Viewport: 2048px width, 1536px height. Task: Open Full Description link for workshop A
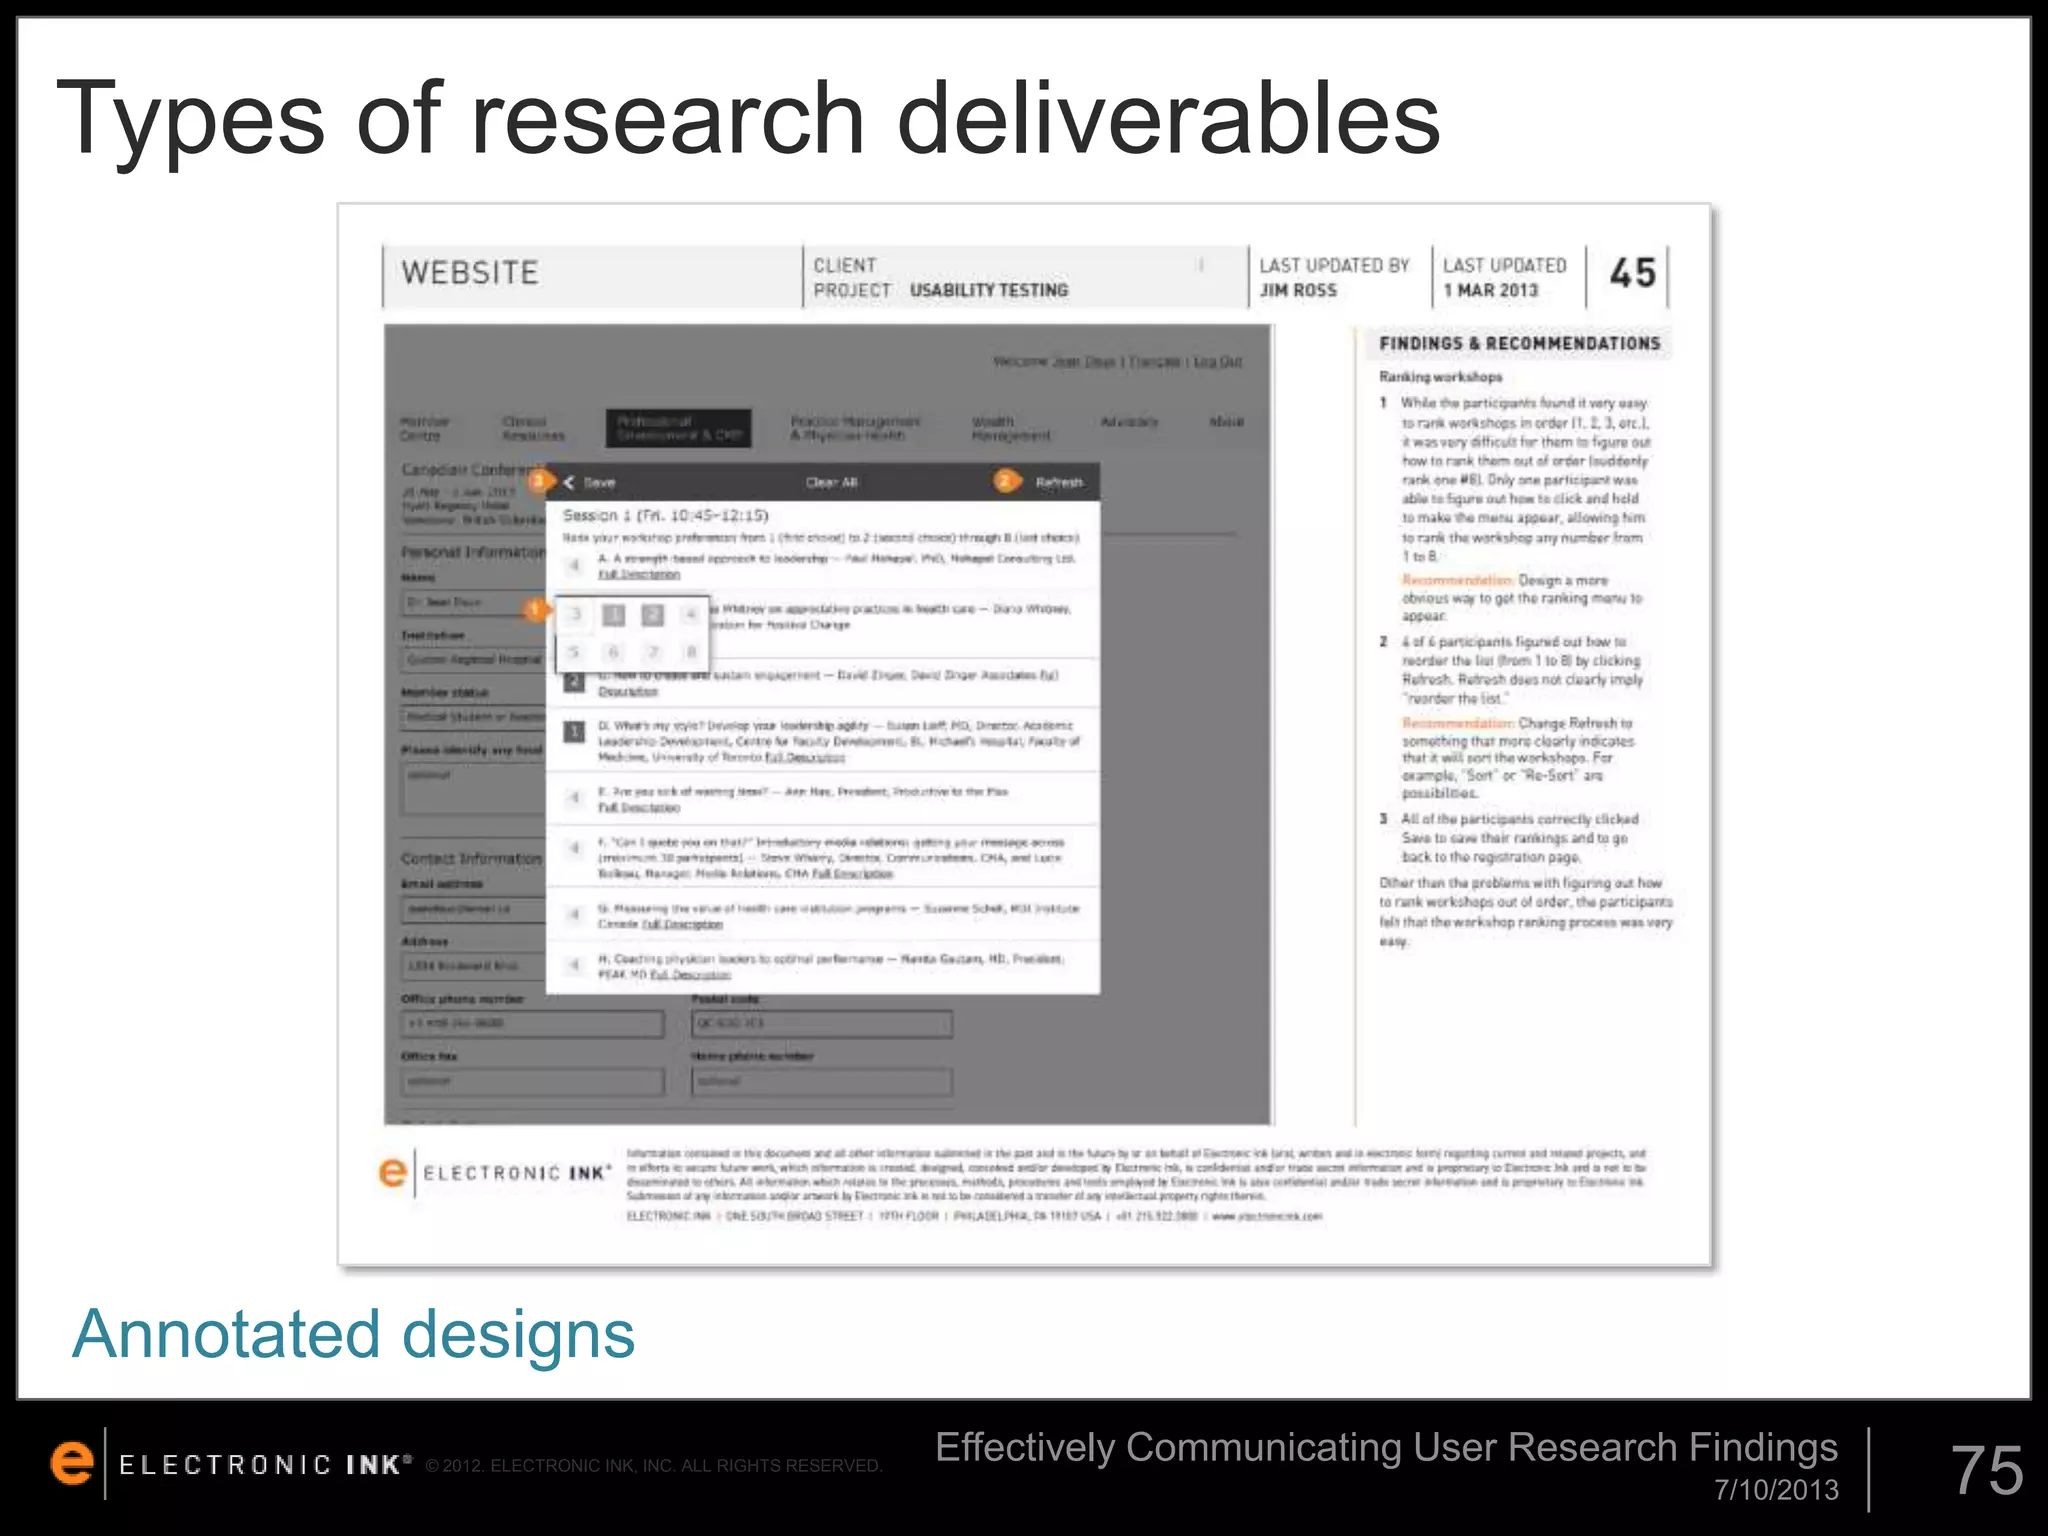[x=639, y=574]
